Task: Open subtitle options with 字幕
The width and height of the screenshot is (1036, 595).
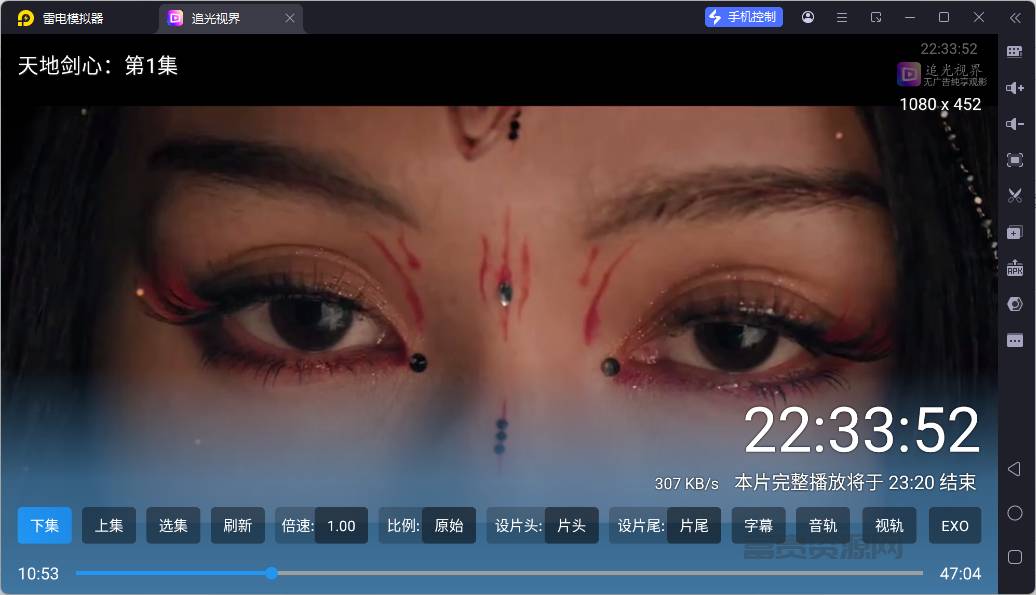Action: coord(758,526)
